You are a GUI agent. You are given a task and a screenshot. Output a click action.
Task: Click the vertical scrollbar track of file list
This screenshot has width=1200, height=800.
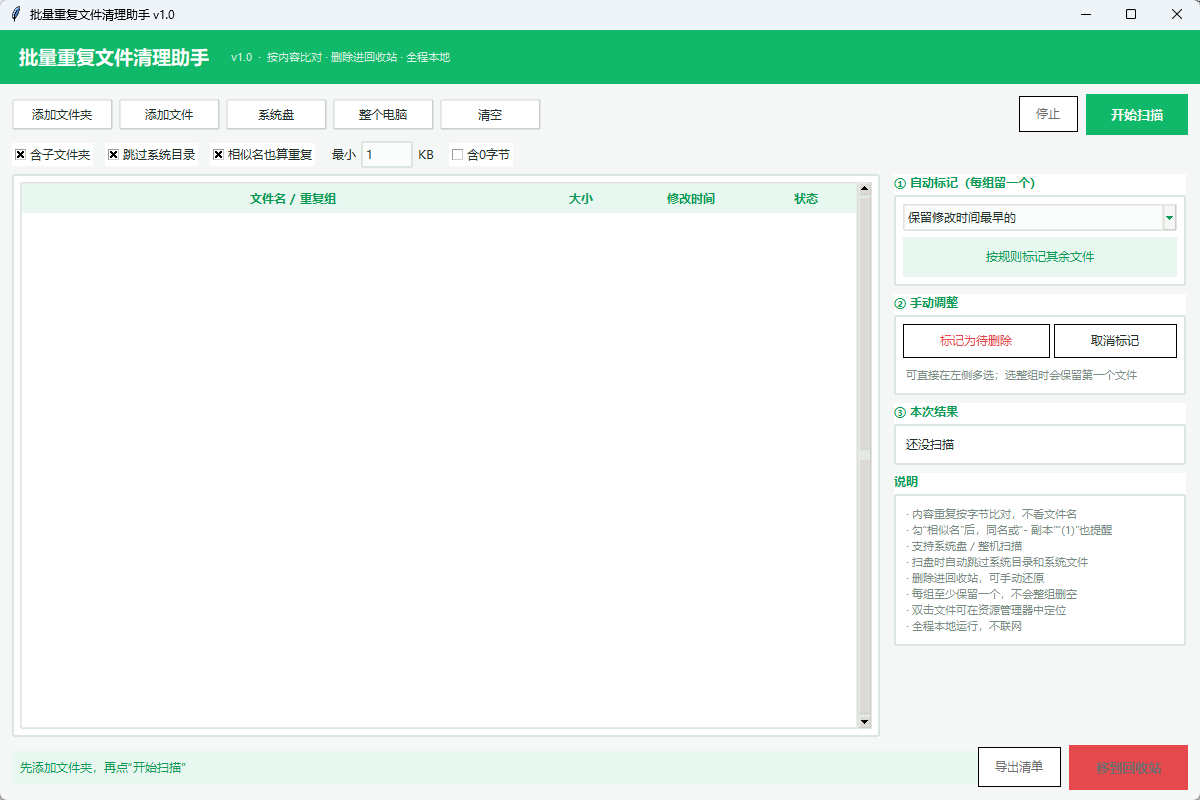pos(865,455)
